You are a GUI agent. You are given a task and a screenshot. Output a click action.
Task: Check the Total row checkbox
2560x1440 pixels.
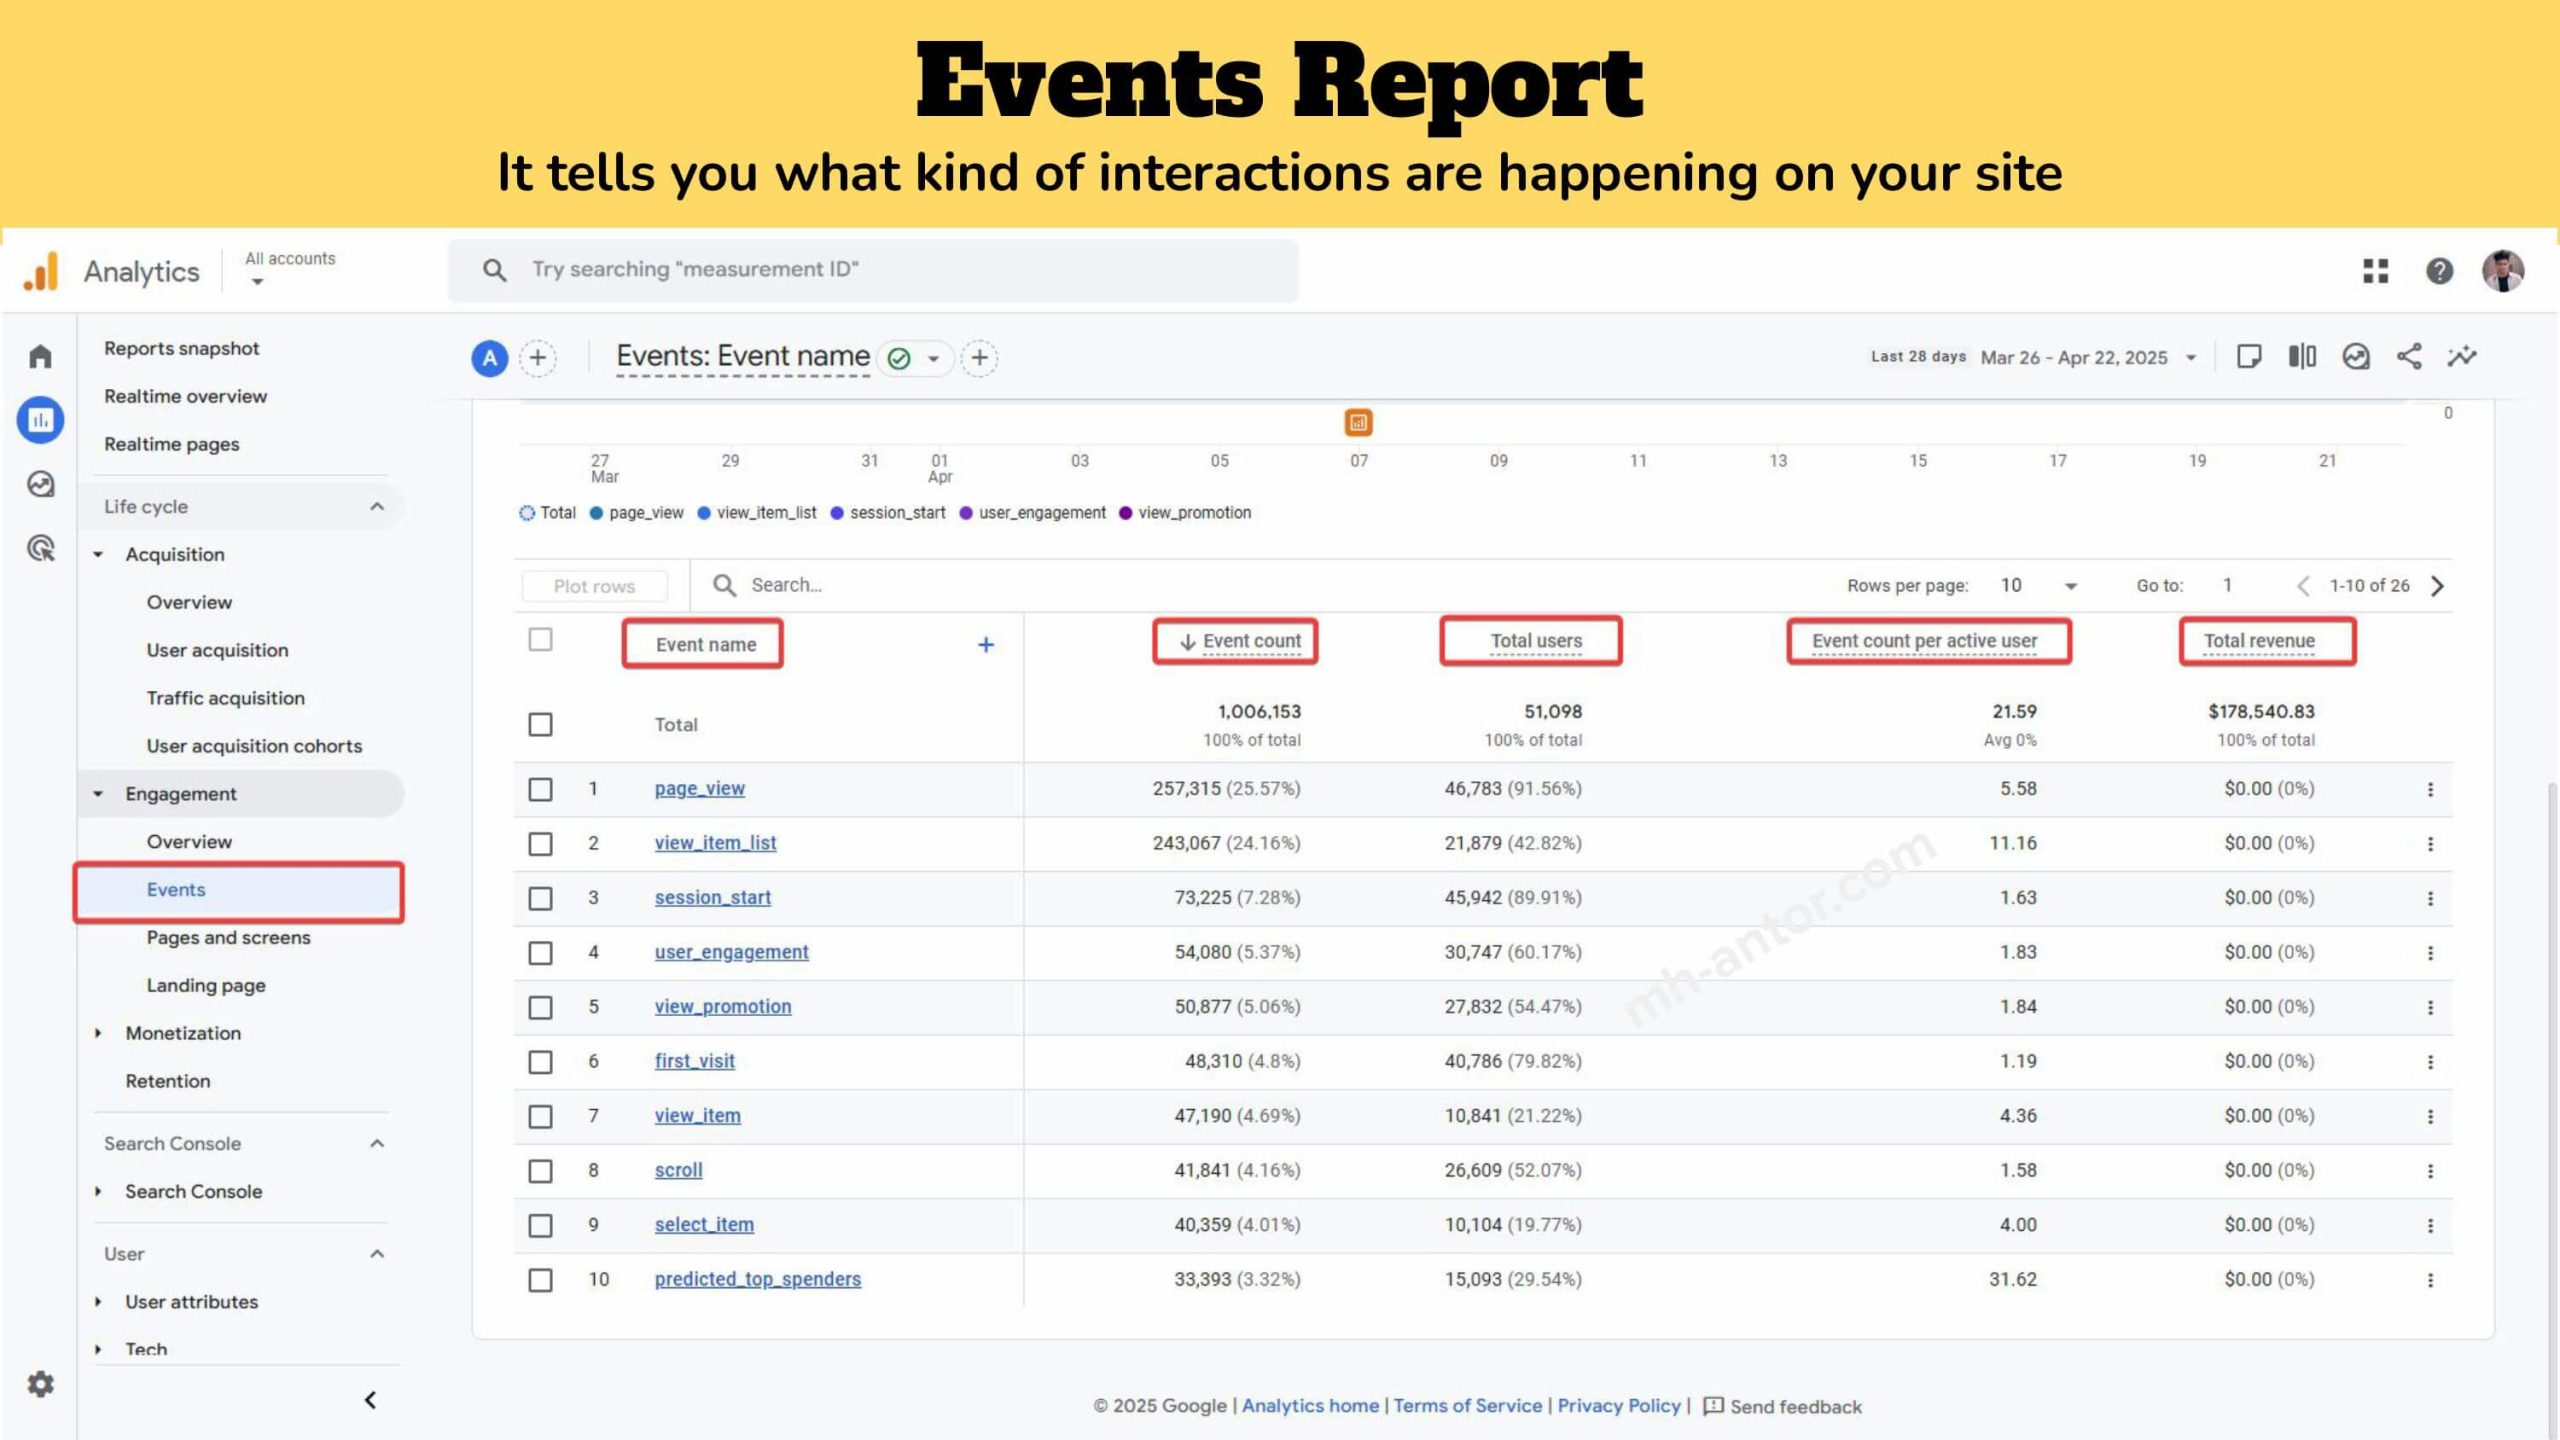[540, 724]
